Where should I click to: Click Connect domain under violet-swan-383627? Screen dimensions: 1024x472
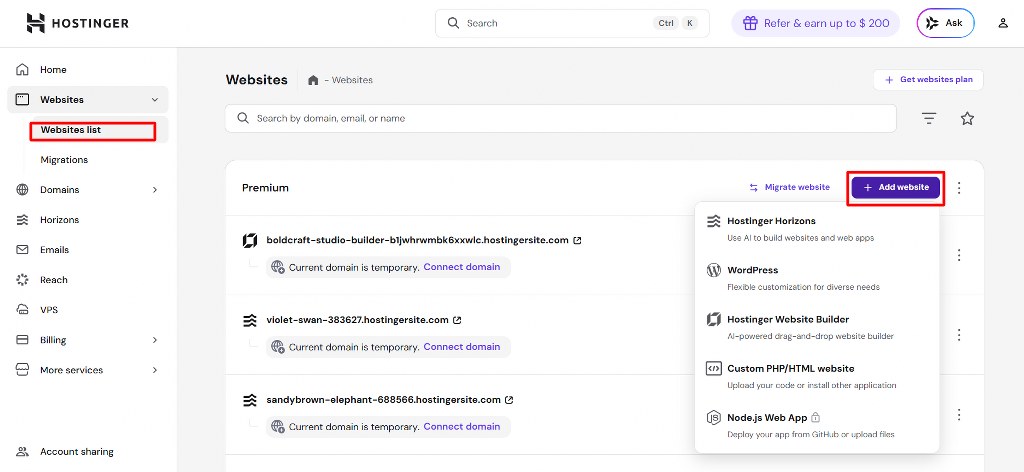pos(462,347)
